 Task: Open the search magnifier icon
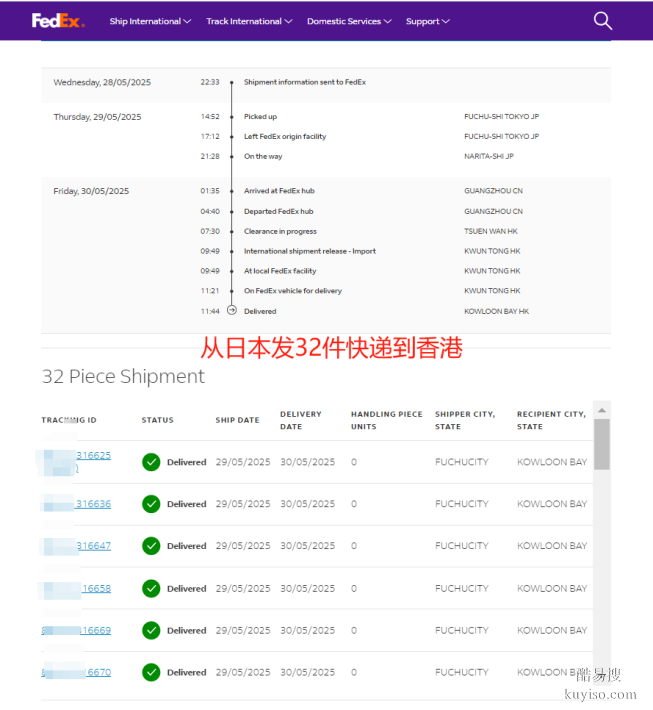603,21
